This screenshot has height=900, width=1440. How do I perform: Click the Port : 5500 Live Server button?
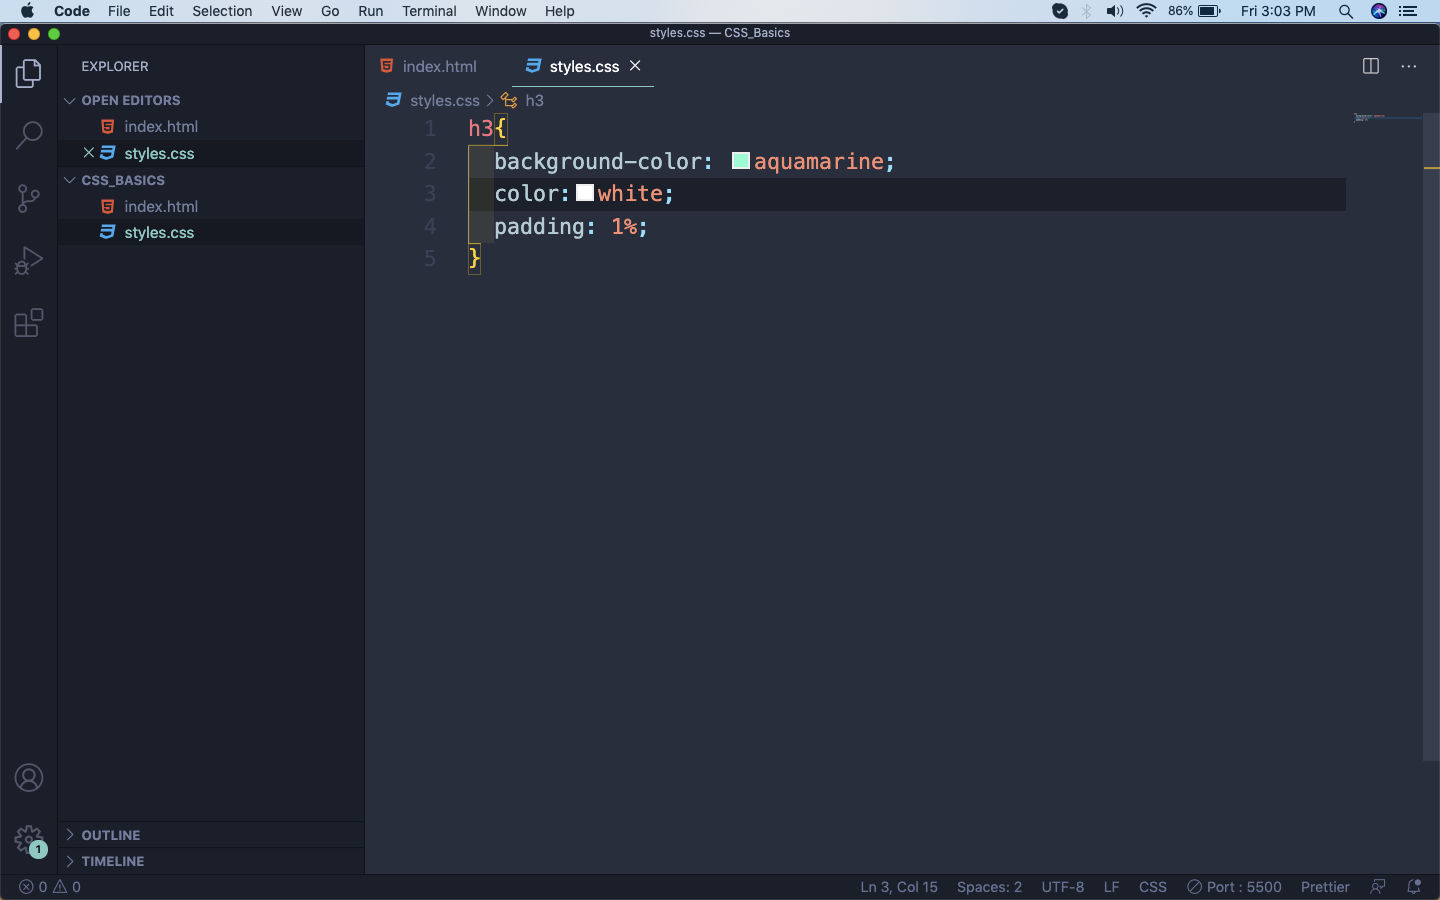point(1234,887)
